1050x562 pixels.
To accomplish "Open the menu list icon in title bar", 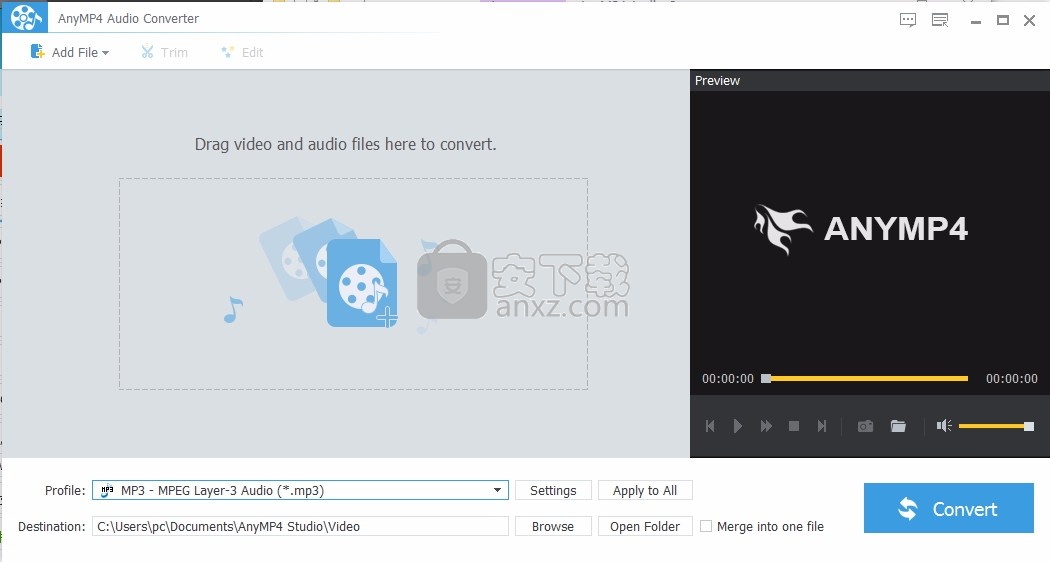I will [940, 20].
